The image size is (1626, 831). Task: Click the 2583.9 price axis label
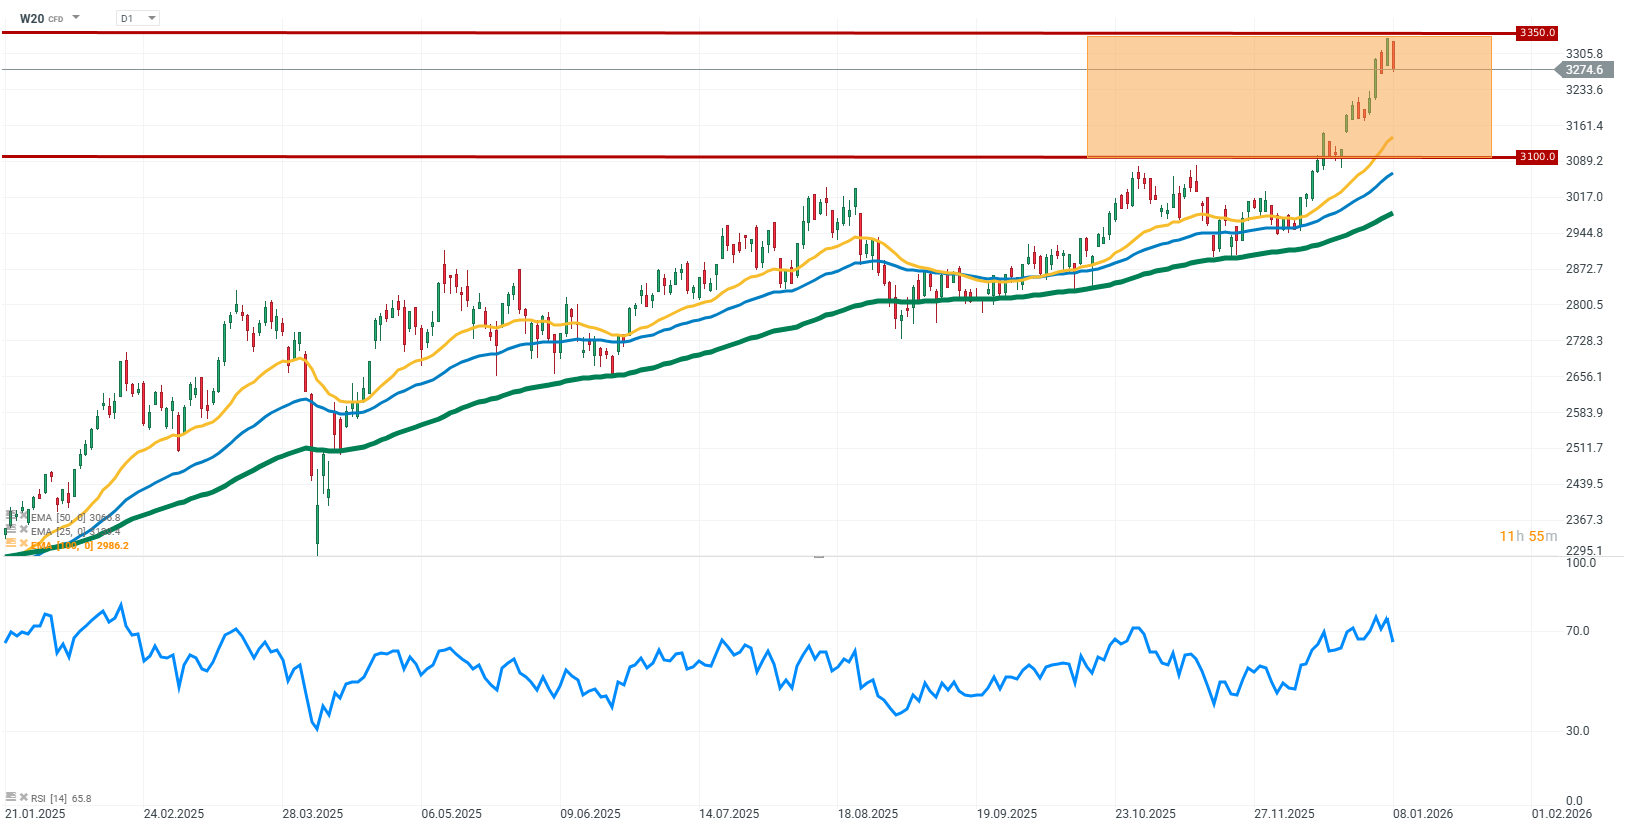1584,413
